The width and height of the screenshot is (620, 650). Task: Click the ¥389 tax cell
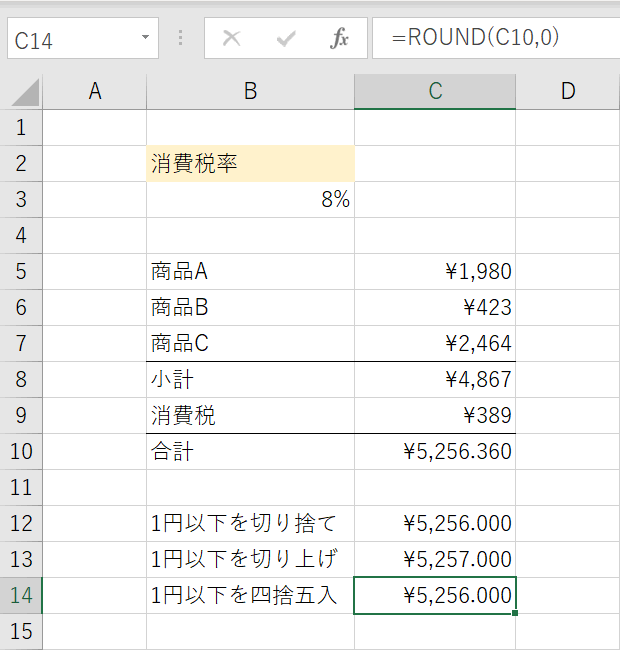435,416
